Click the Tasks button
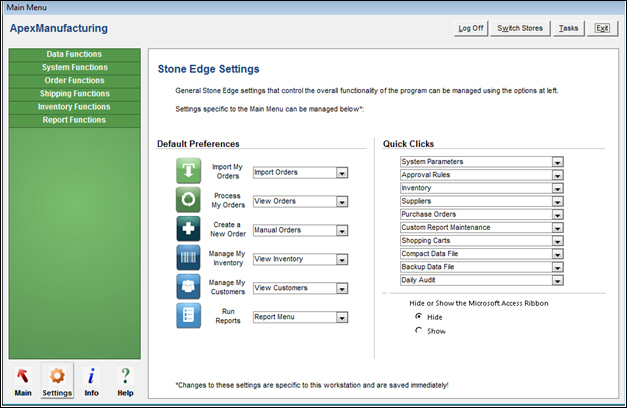The width and height of the screenshot is (627, 408). [568, 28]
